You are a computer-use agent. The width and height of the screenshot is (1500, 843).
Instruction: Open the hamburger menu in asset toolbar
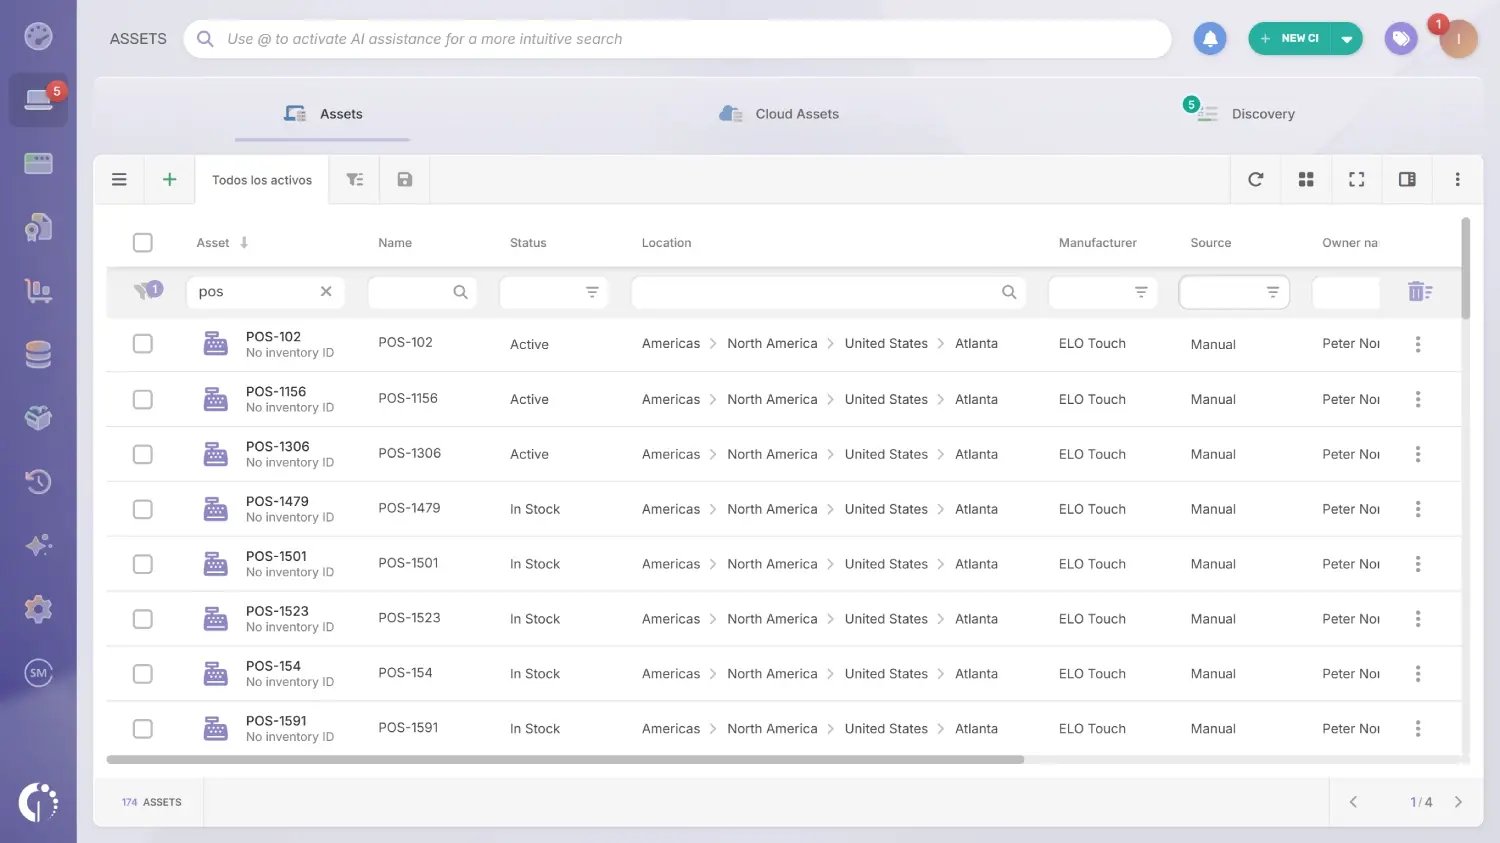[x=119, y=180]
